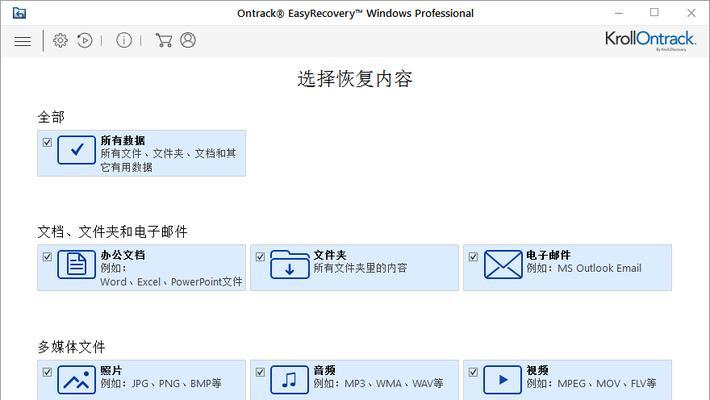Open the user account icon

(x=188, y=40)
